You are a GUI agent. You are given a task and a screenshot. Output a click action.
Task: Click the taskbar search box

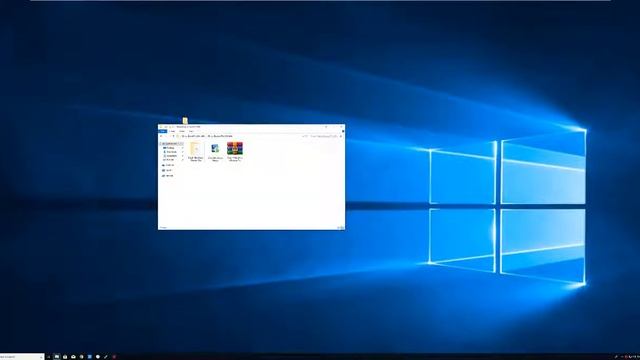click(22, 357)
